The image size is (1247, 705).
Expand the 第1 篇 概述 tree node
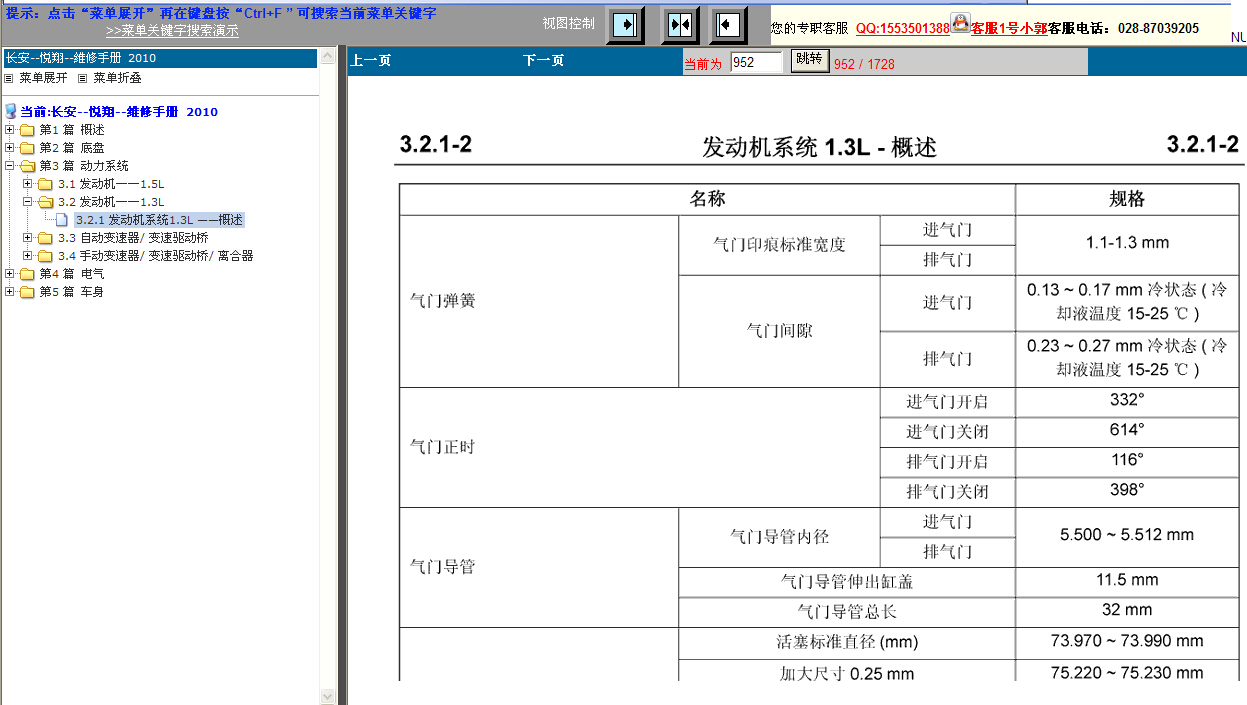pyautogui.click(x=10, y=130)
